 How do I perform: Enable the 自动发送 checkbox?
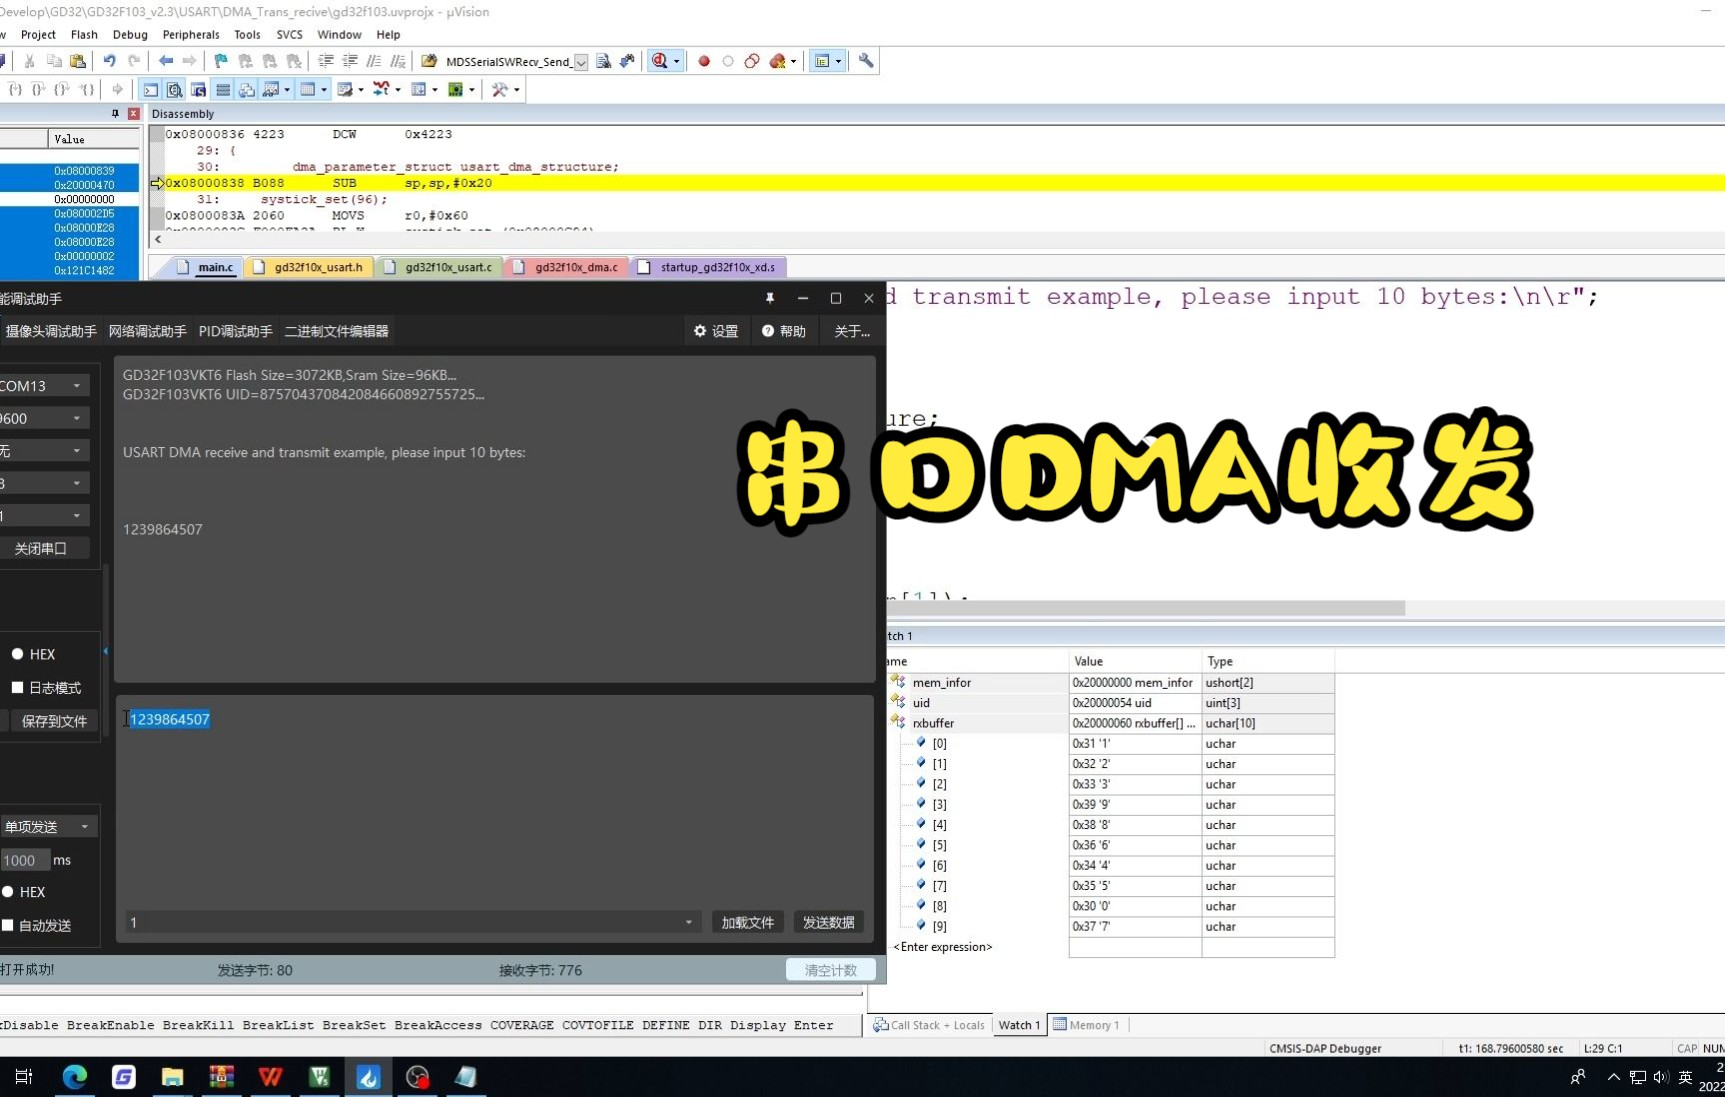pos(8,925)
